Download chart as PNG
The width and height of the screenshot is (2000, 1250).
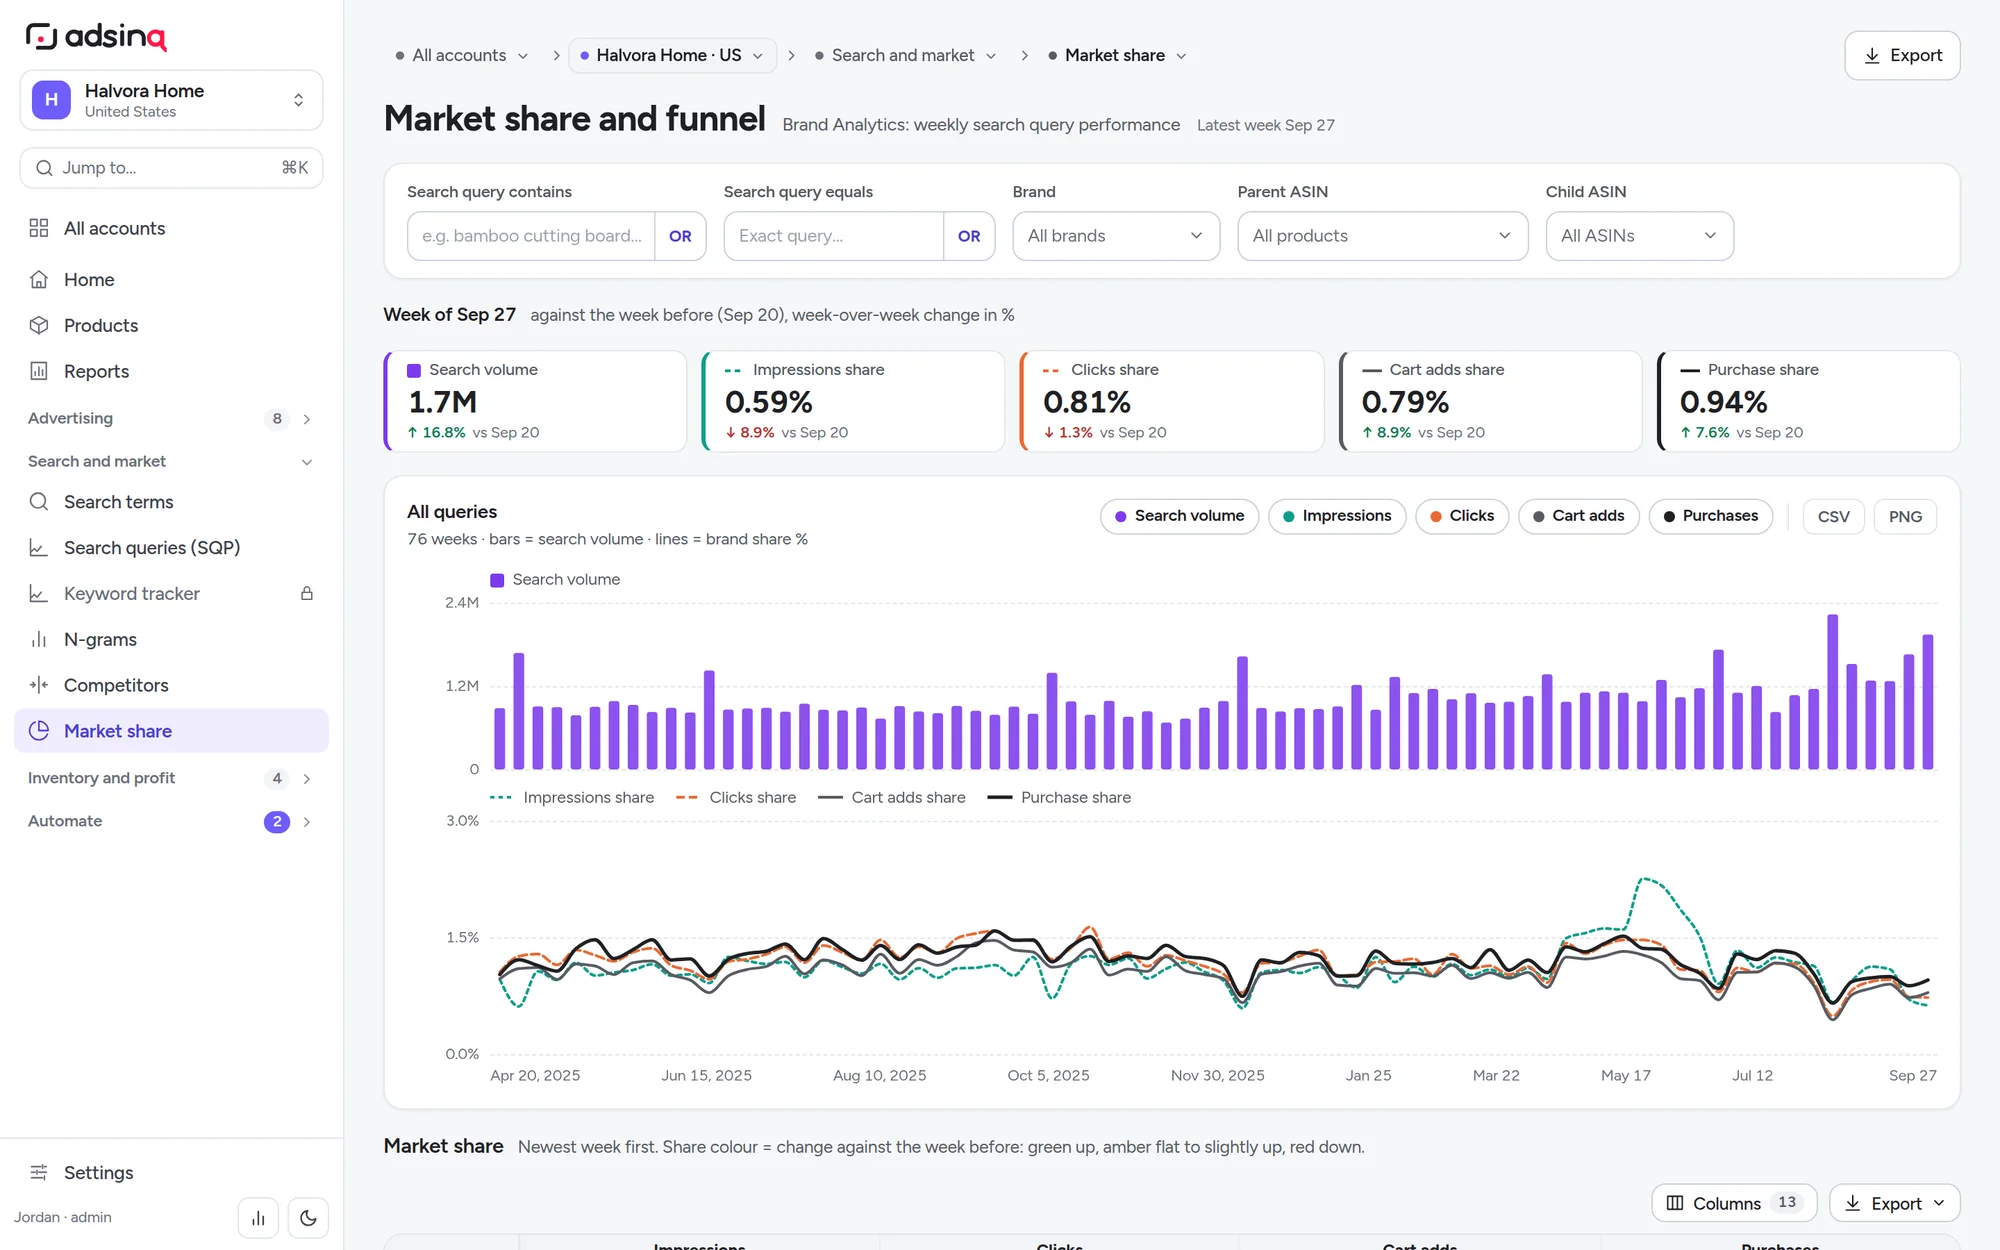click(1905, 516)
